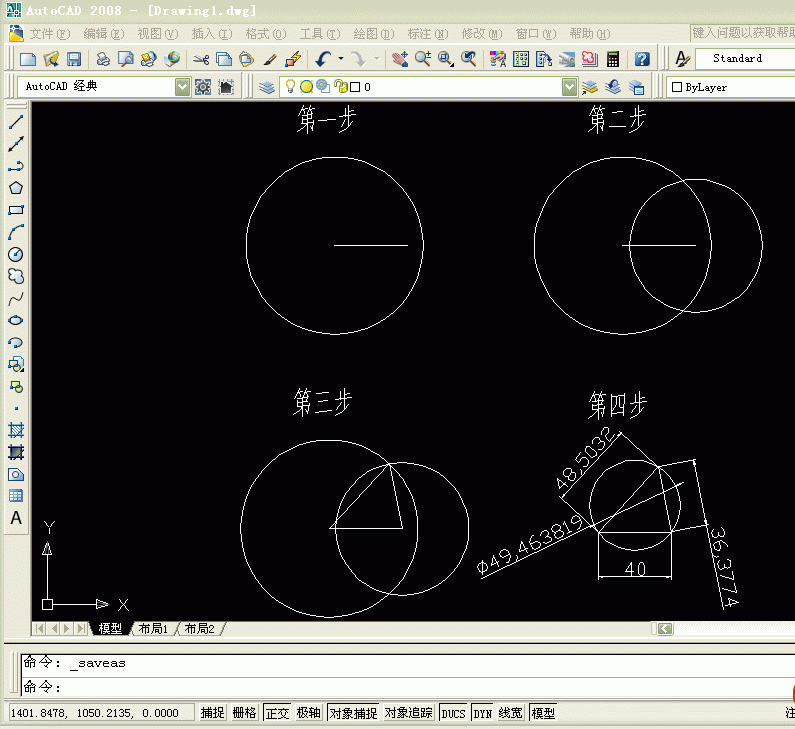Open the redo history dropdown arrow
This screenshot has width=795, height=729.
[x=377, y=59]
